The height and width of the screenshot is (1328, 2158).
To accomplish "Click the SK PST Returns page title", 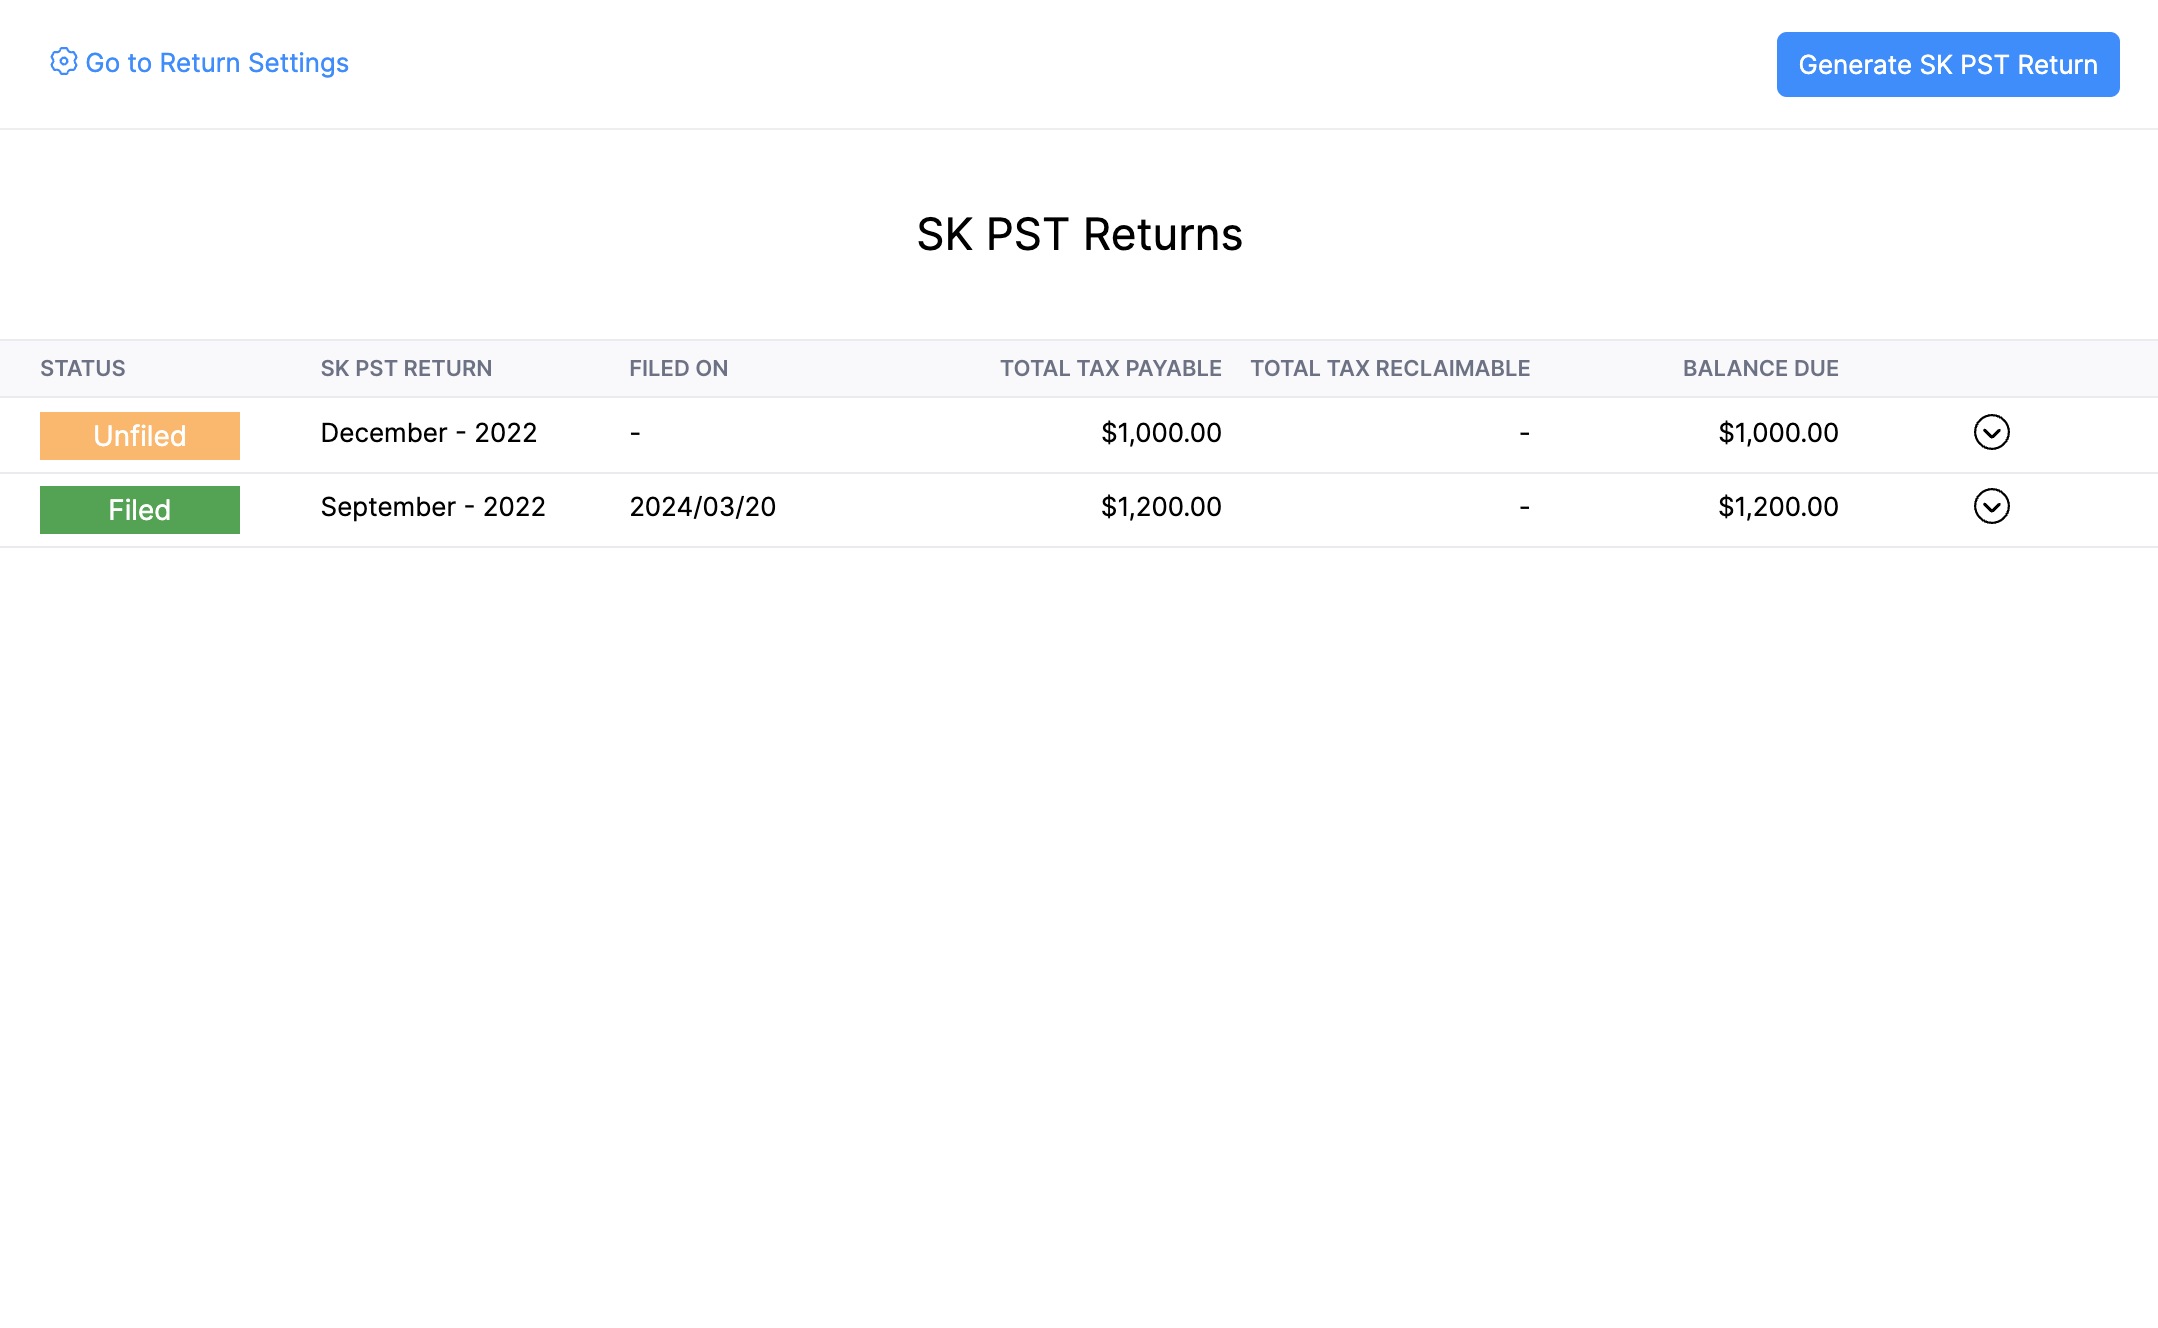I will pos(1079,234).
